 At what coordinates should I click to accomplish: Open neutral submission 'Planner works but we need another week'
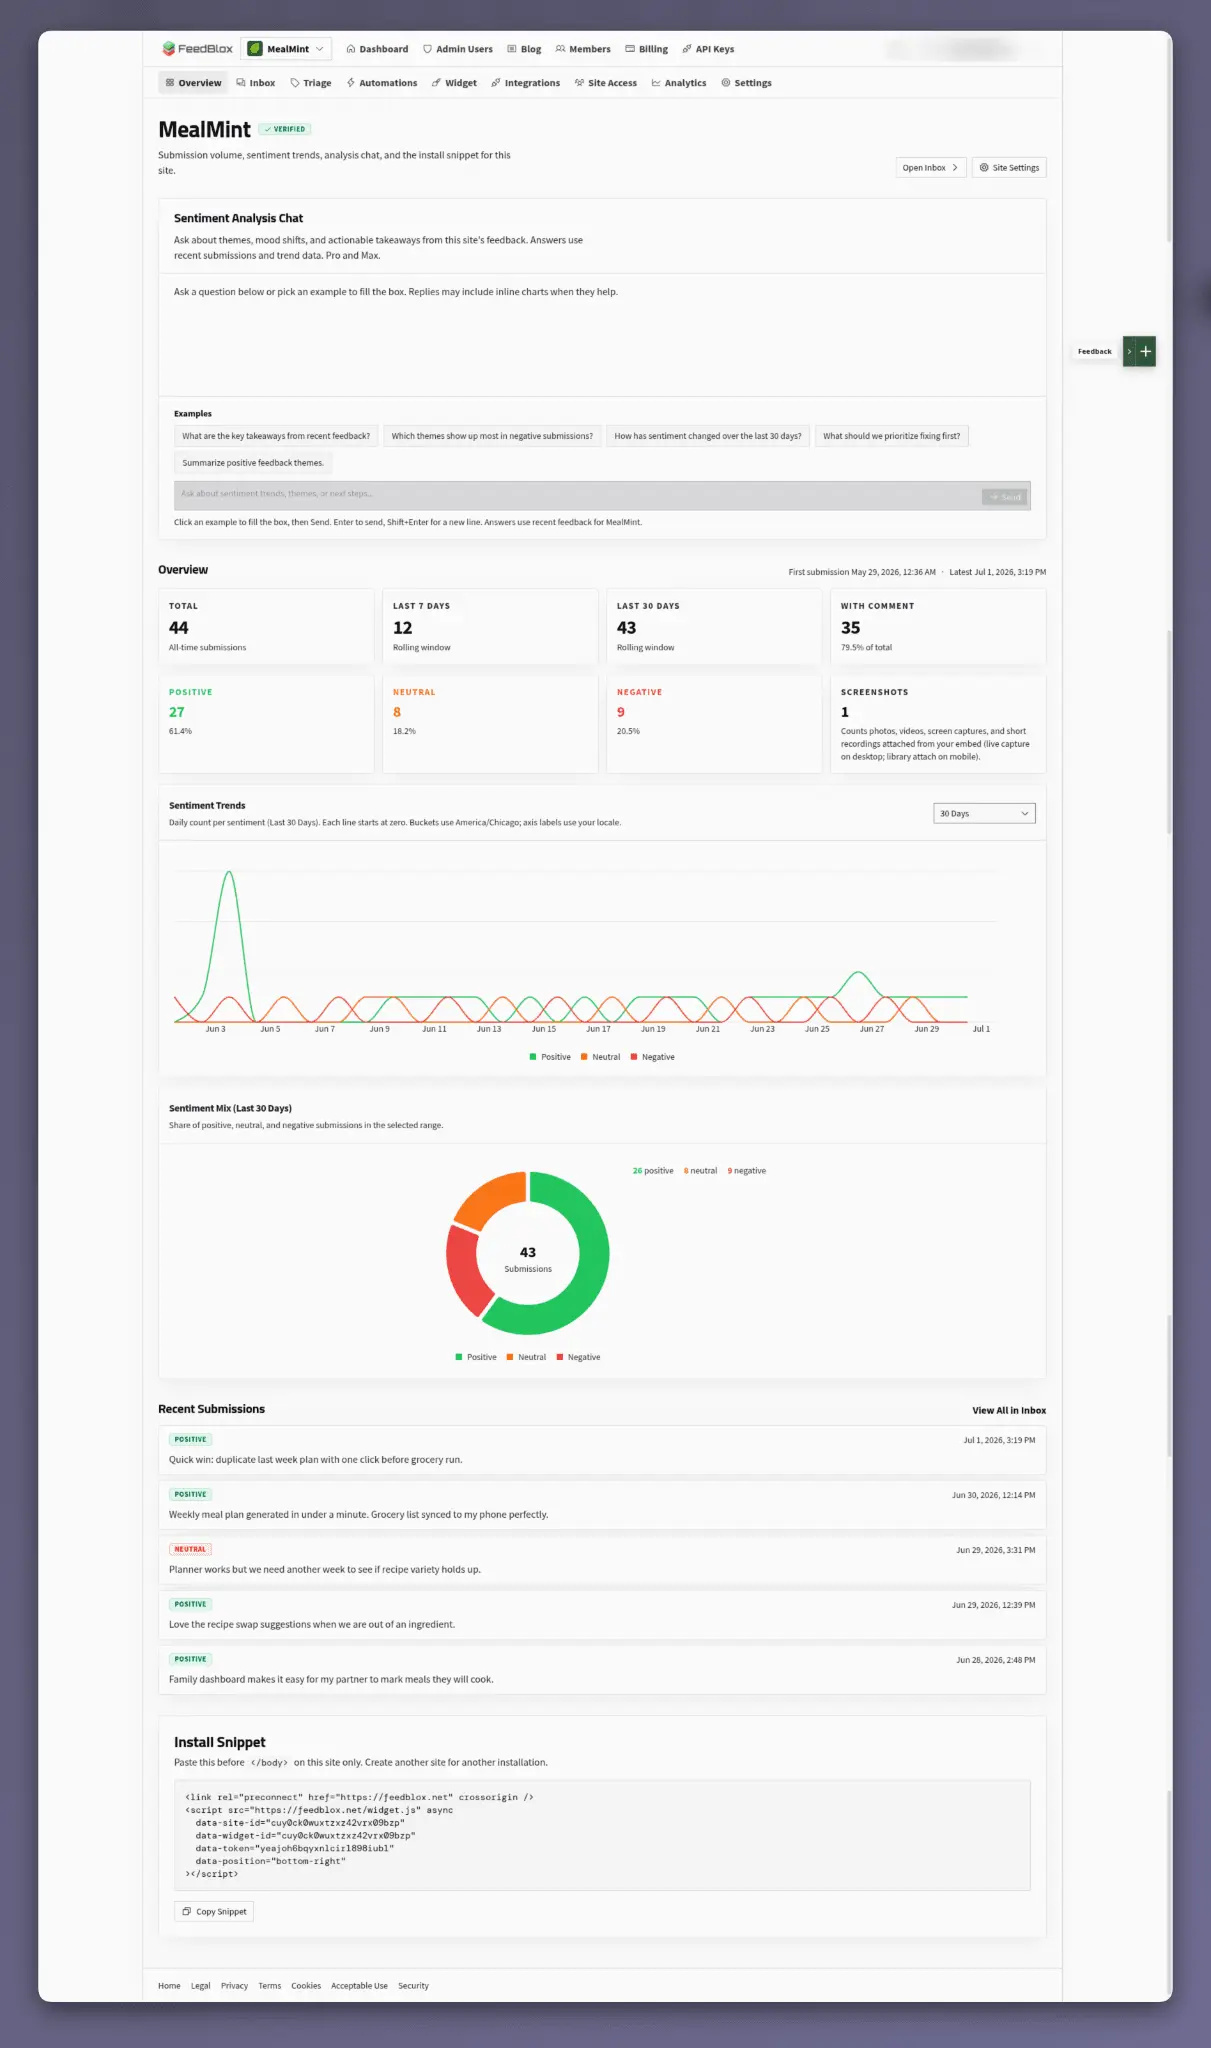coord(602,1560)
